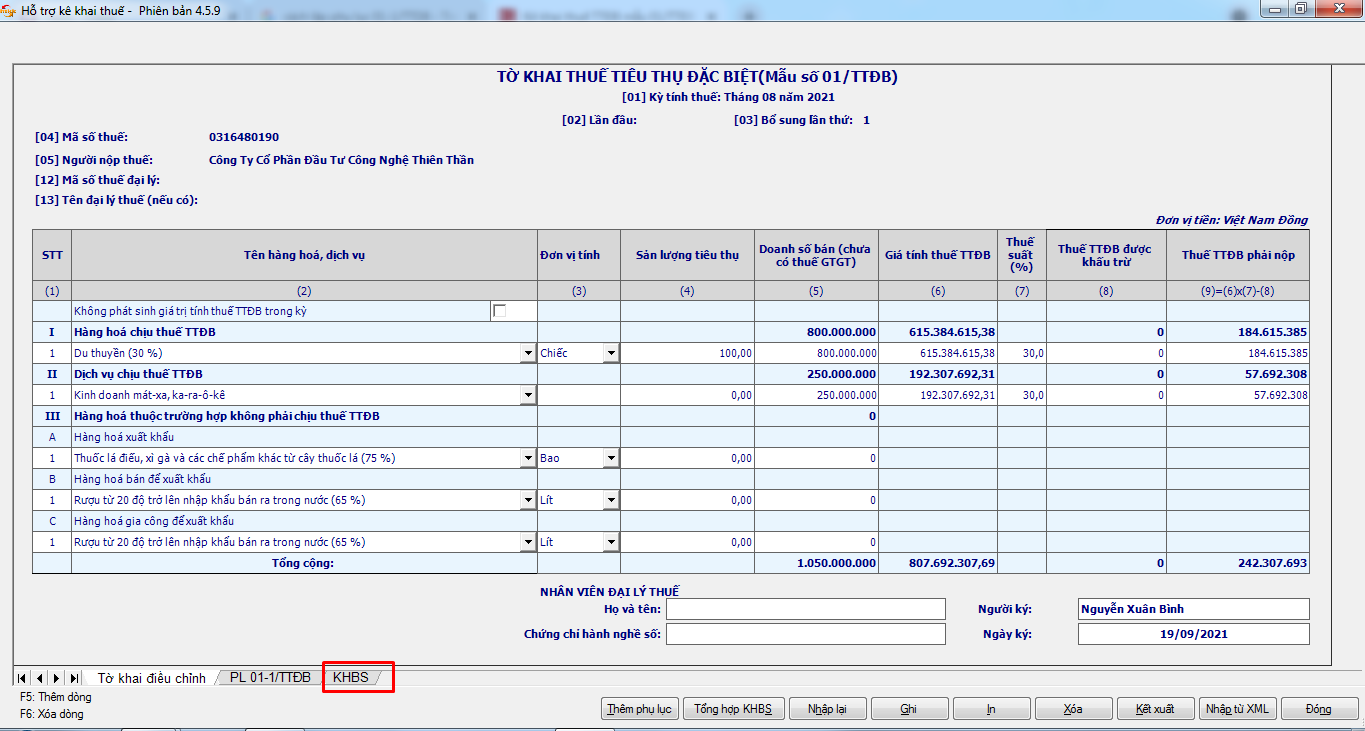The width and height of the screenshot is (1365, 731).
Task: Select Du thuyền quantity cell 100,00
Action: tap(687, 353)
